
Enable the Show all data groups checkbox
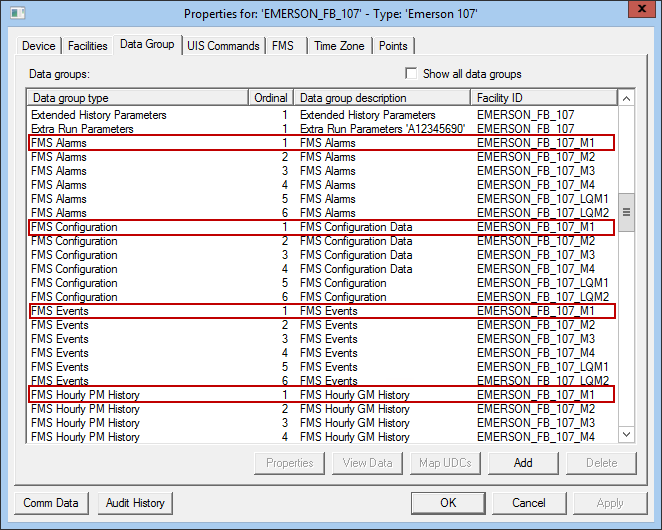pyautogui.click(x=411, y=73)
